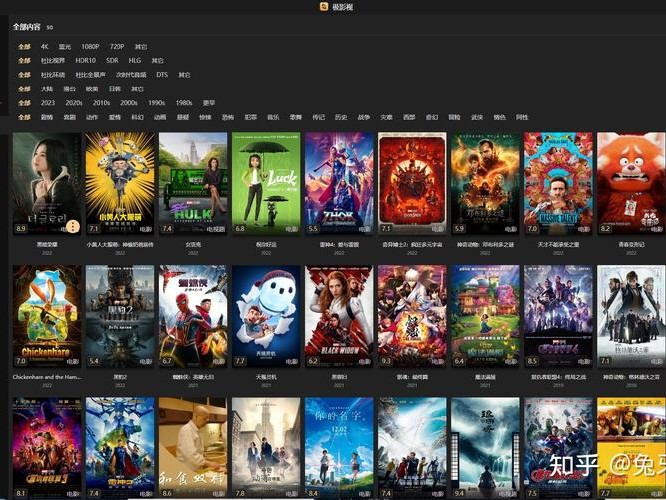Filter by the 2010s decade
The image size is (666, 500).
102,103
